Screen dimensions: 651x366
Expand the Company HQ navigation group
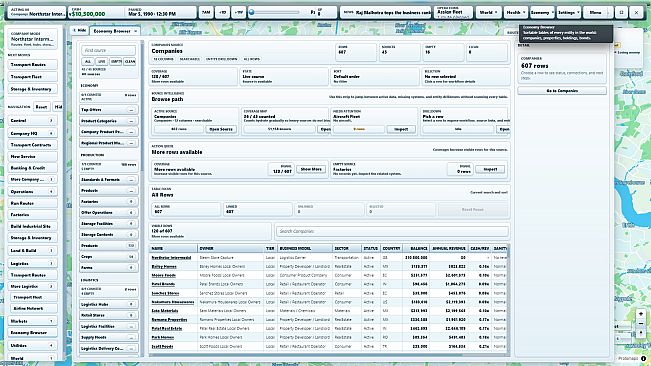click(32, 133)
